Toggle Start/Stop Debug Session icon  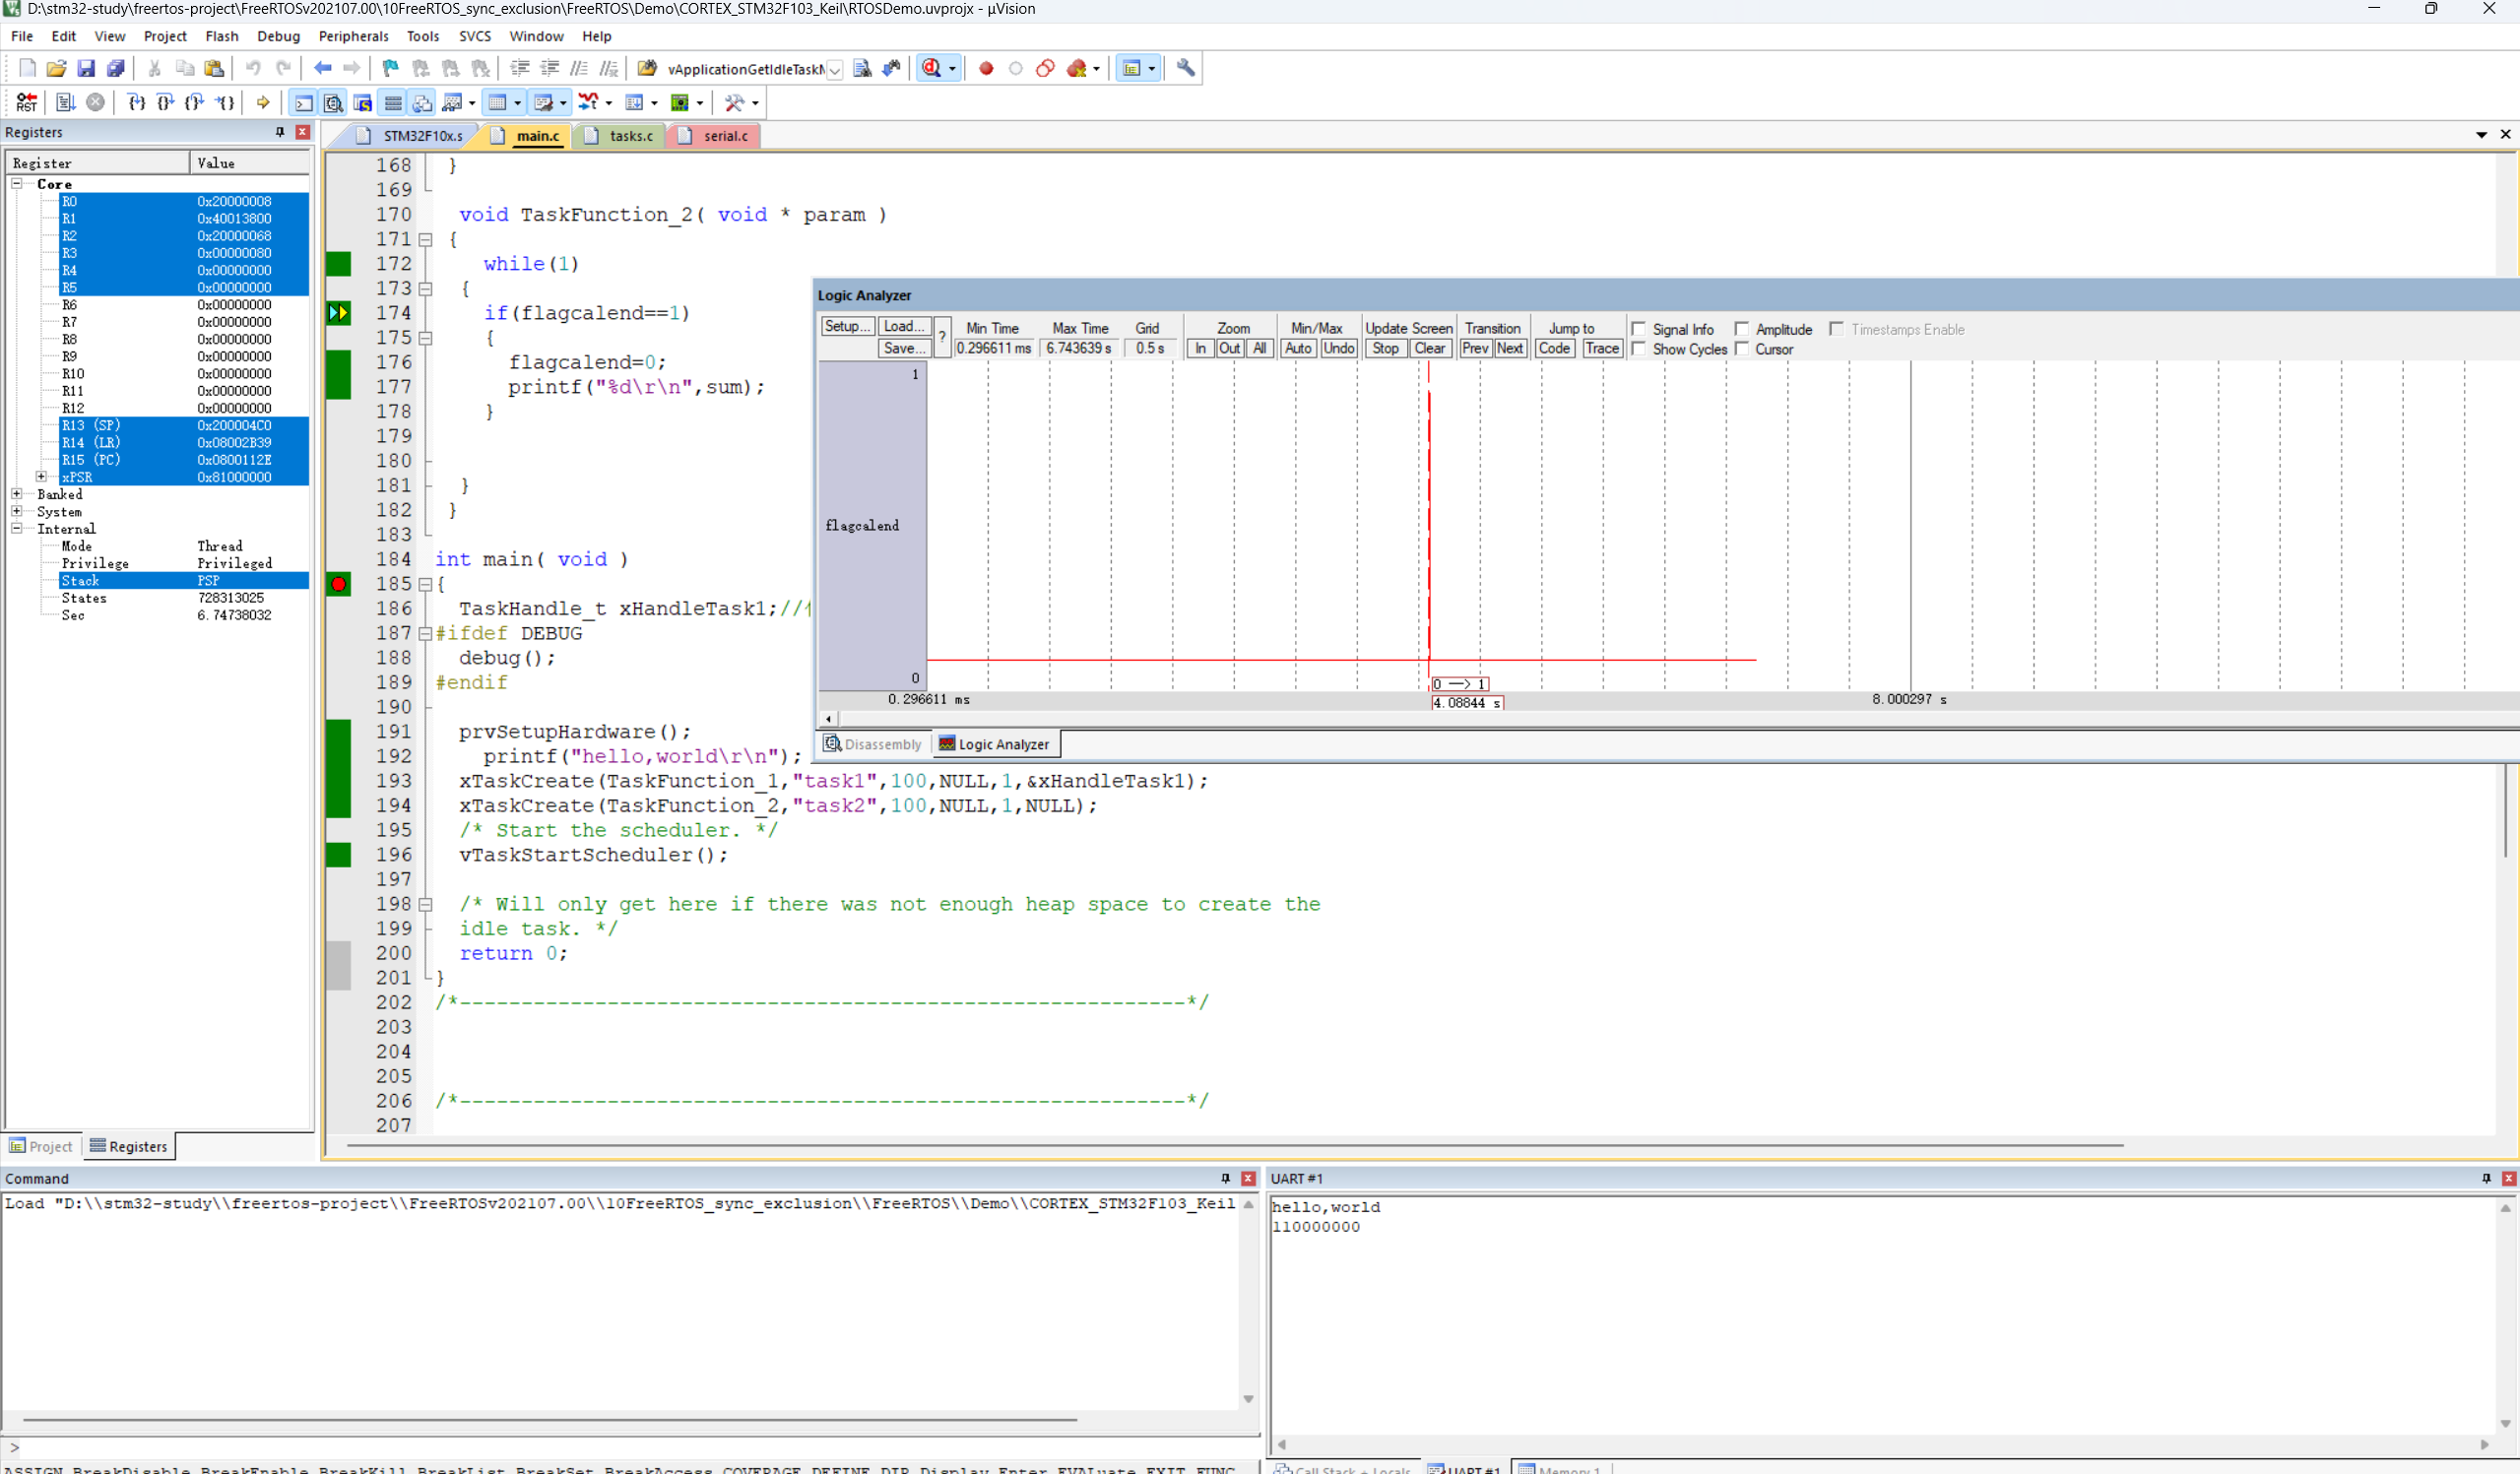click(932, 68)
